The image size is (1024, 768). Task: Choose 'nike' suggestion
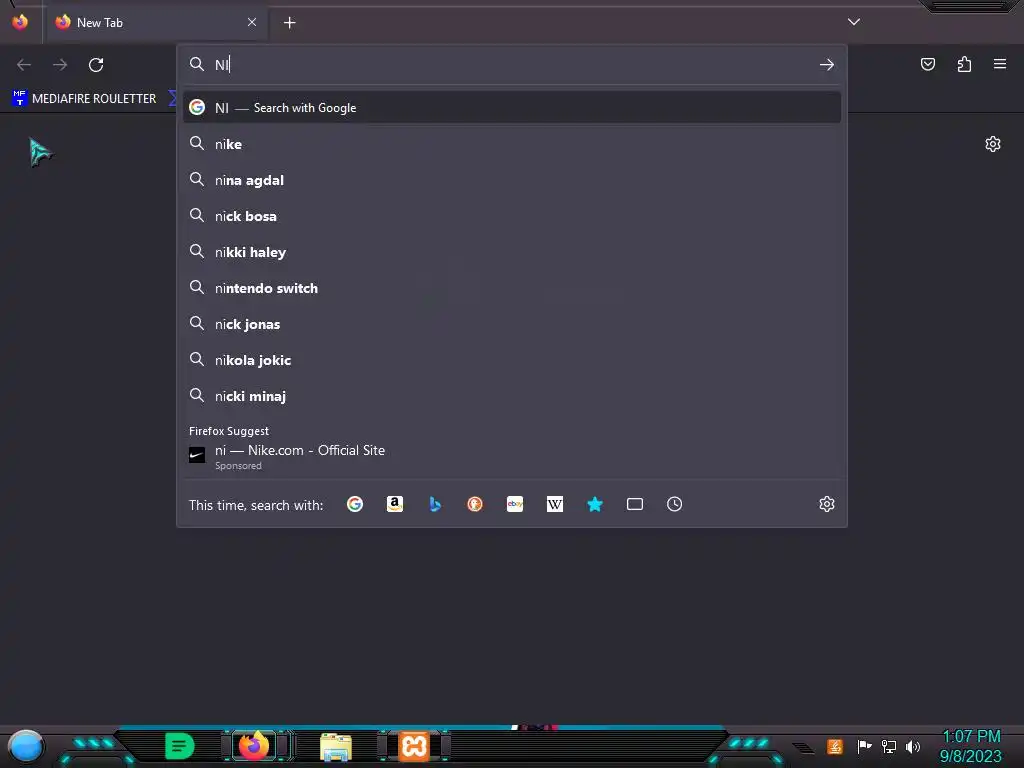coord(512,144)
